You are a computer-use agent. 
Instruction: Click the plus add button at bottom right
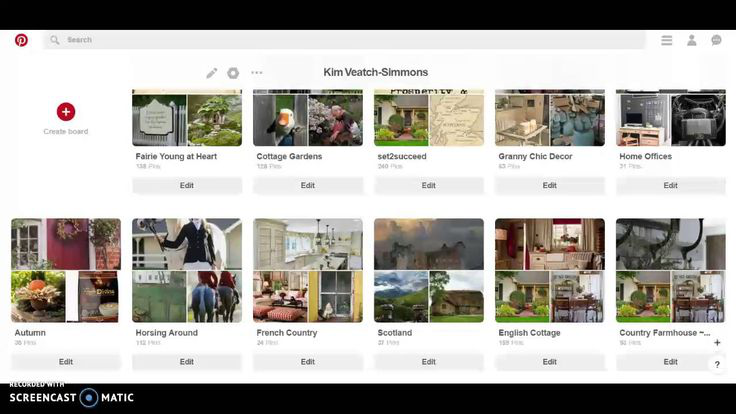pos(717,342)
